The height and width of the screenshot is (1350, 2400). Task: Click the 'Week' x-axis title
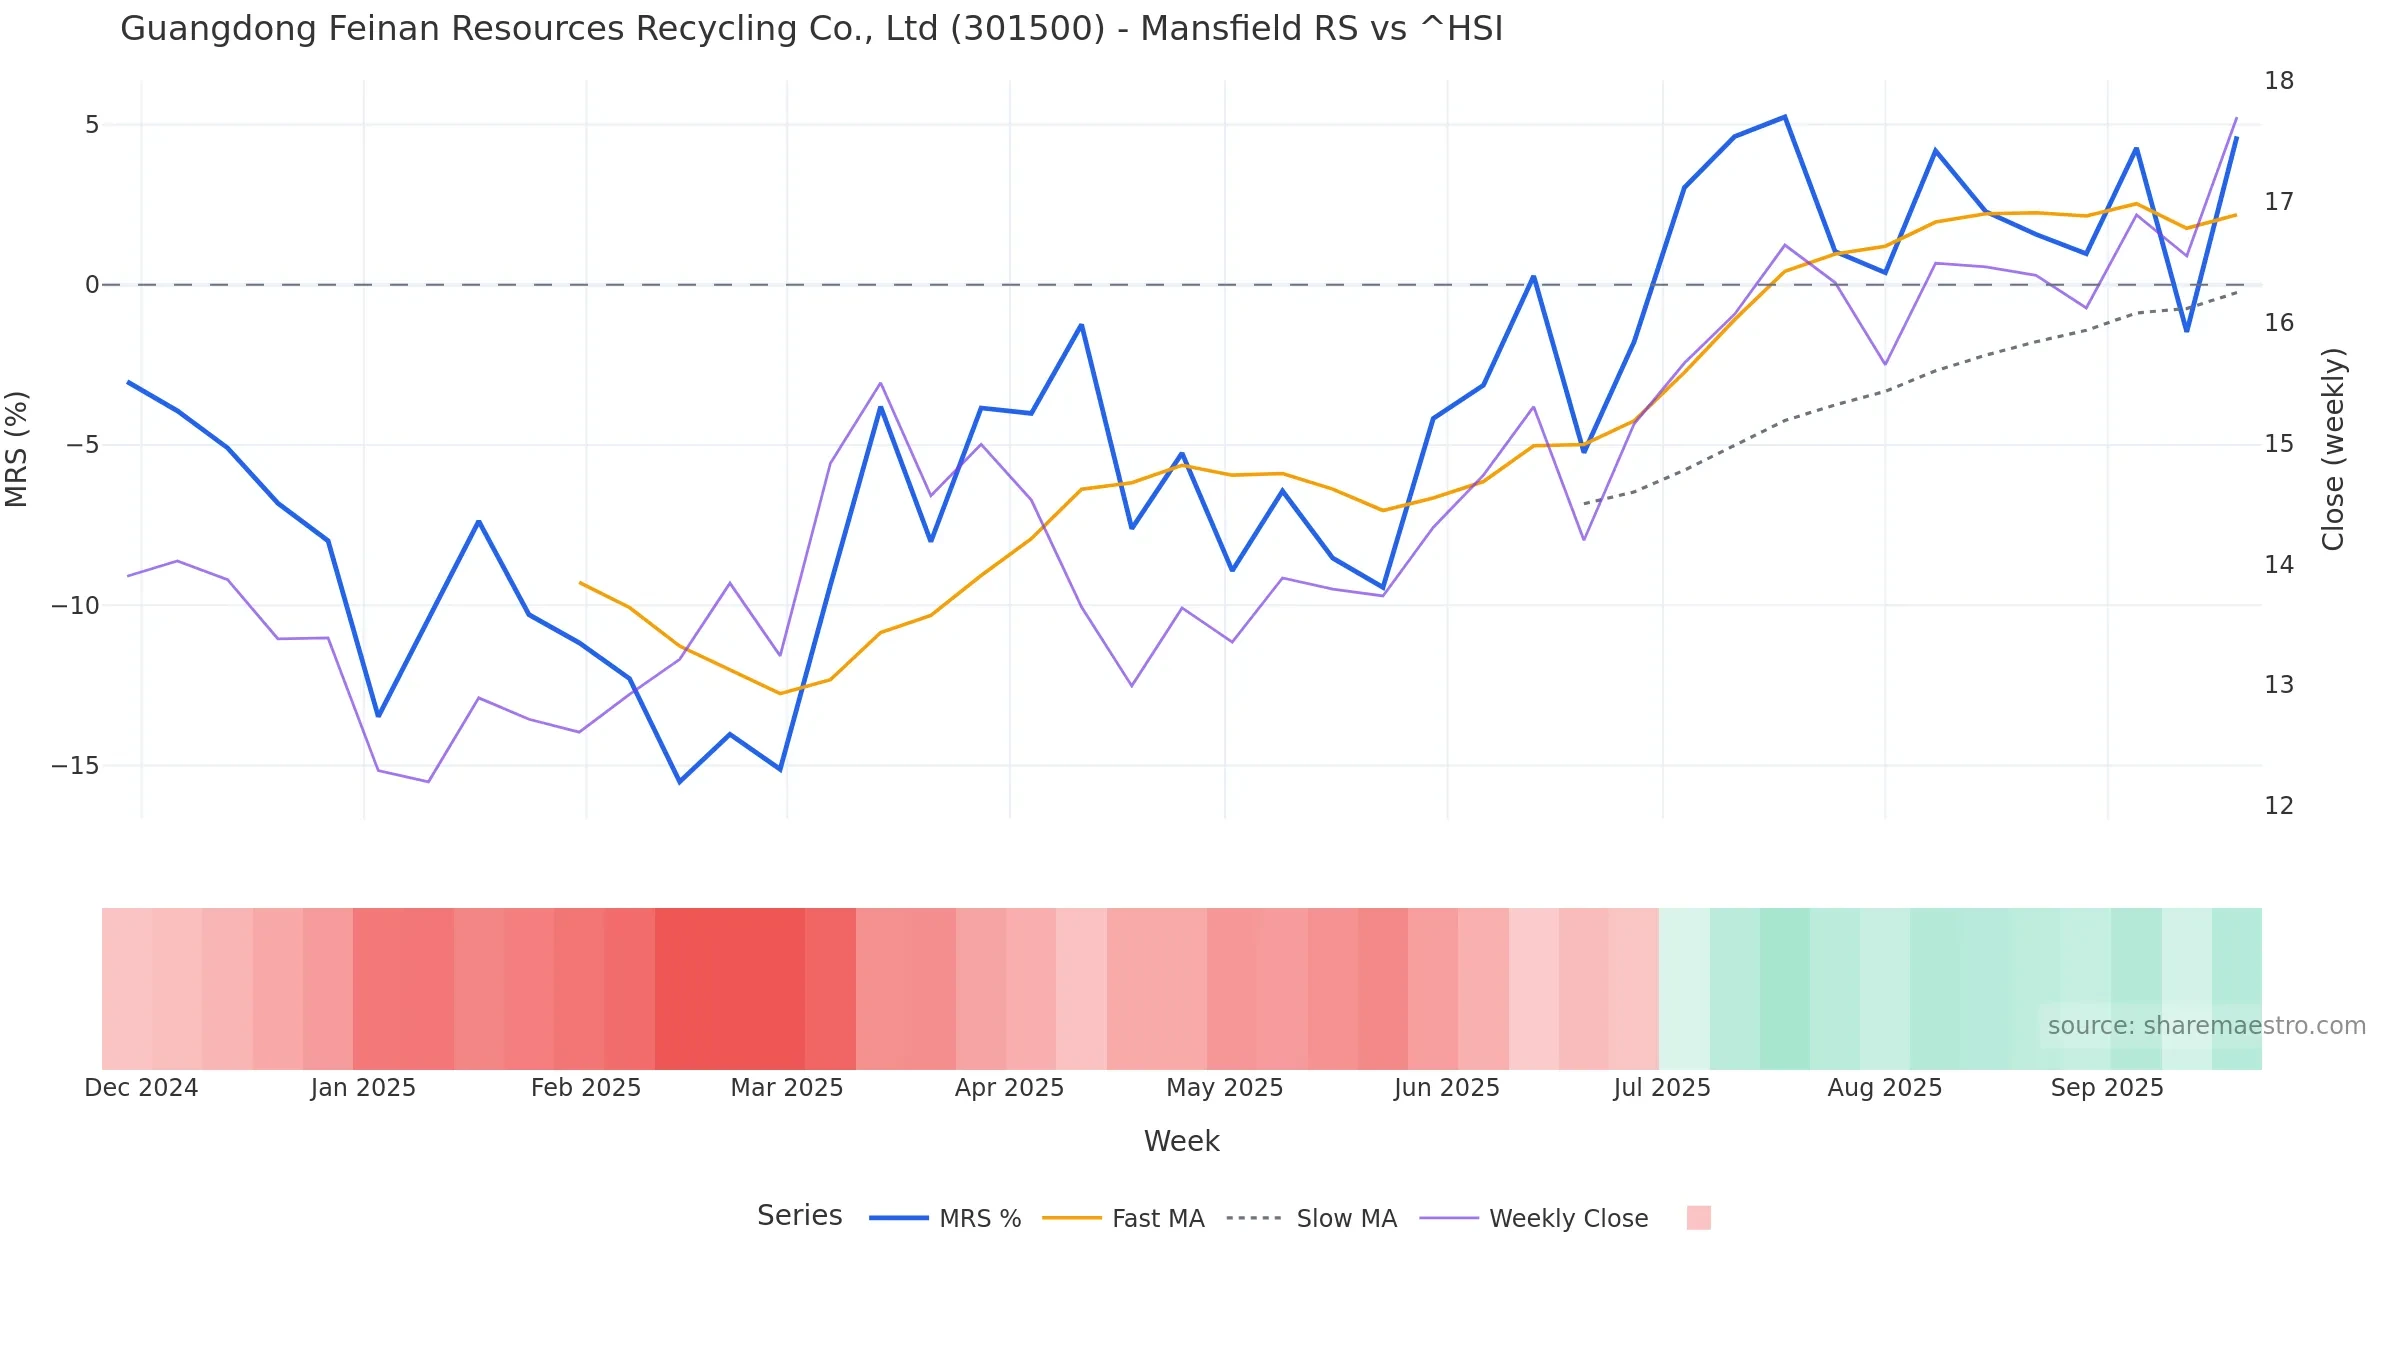pos(1182,1141)
